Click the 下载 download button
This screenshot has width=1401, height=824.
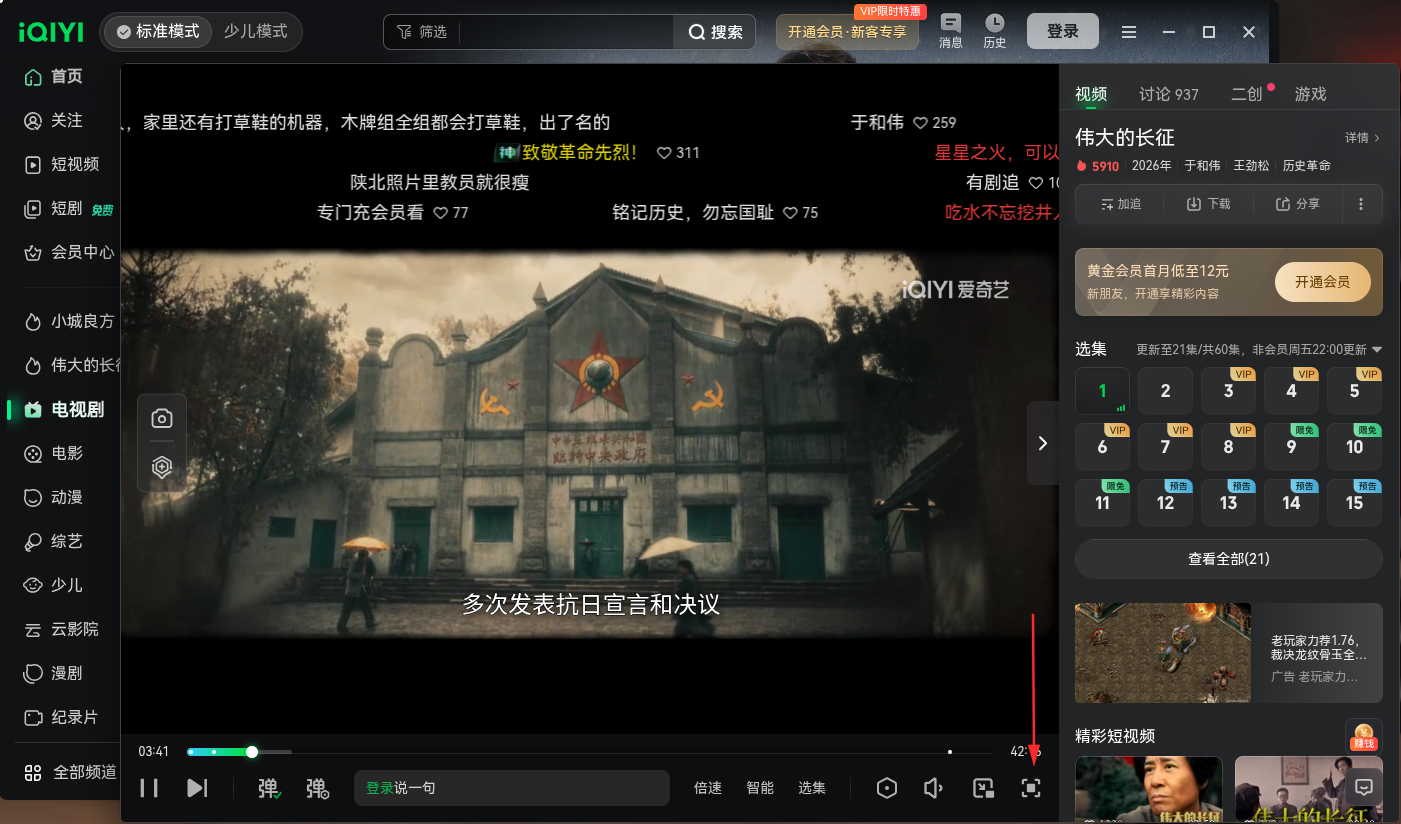(x=1208, y=204)
